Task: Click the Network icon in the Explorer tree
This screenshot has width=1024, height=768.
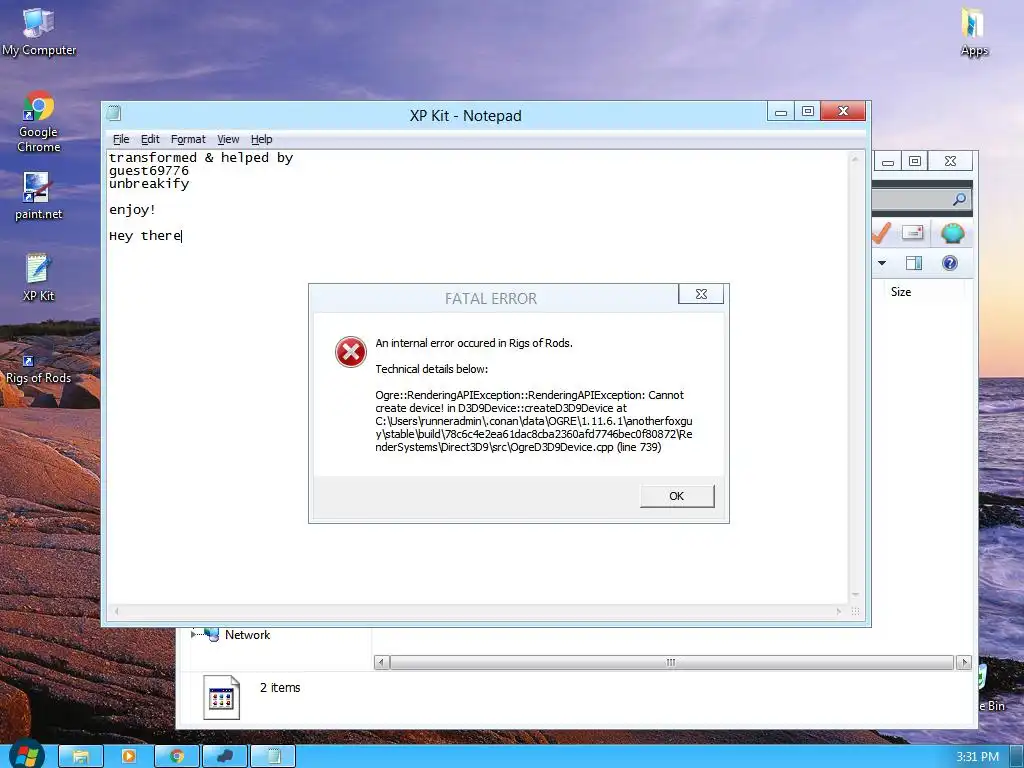Action: click(211, 634)
